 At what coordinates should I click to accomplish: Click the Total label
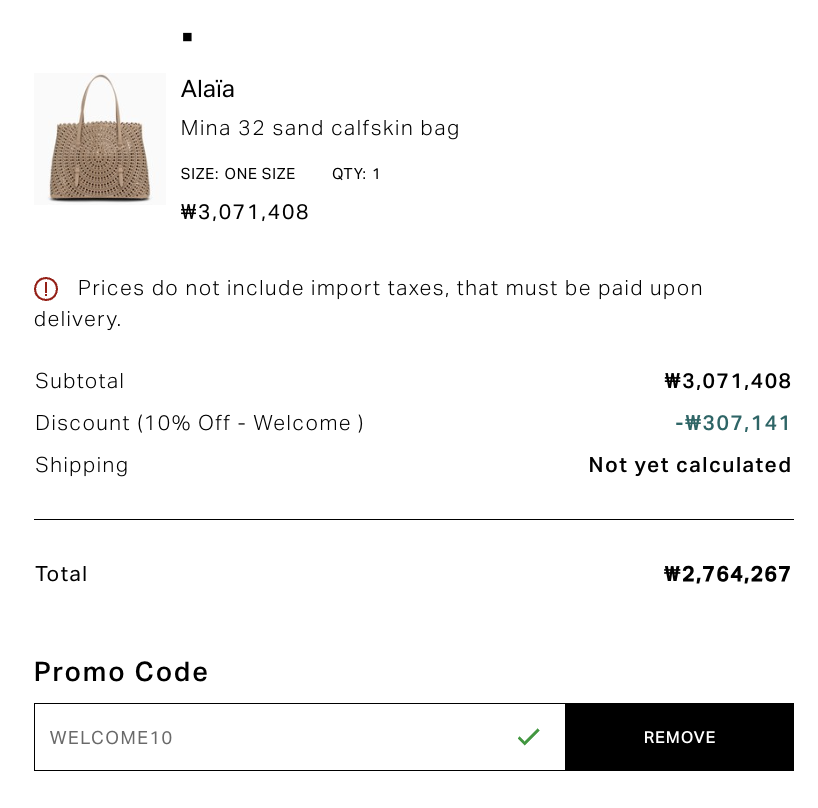[61, 574]
